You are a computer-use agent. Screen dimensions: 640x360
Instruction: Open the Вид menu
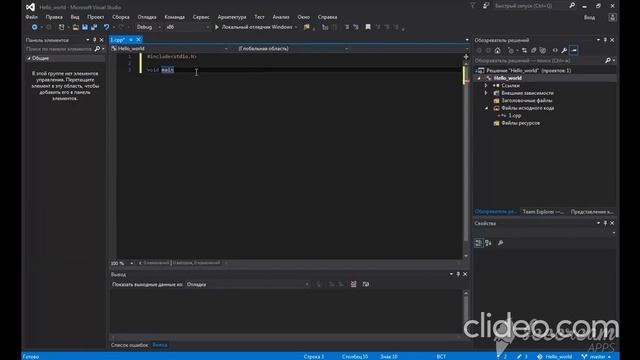click(x=75, y=17)
